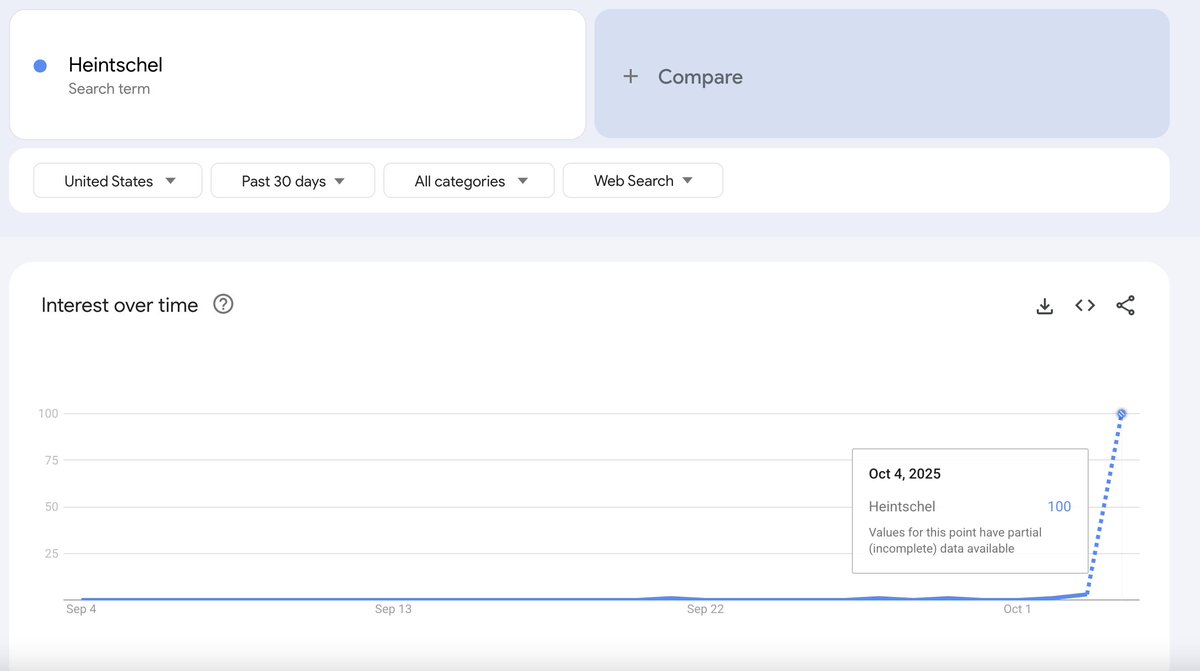Click the Sep 4 axis label
Image resolution: width=1200 pixels, height=671 pixels.
pyautogui.click(x=81, y=609)
